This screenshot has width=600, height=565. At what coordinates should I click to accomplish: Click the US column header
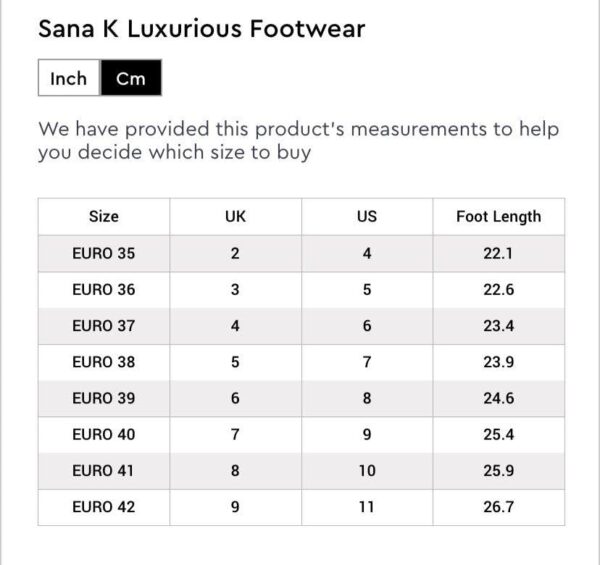tap(367, 216)
